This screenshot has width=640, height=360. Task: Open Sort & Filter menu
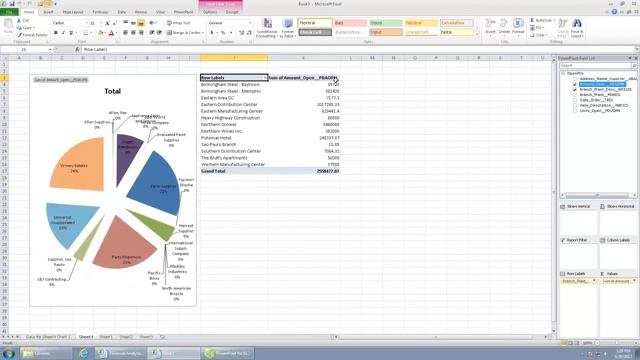point(563,28)
